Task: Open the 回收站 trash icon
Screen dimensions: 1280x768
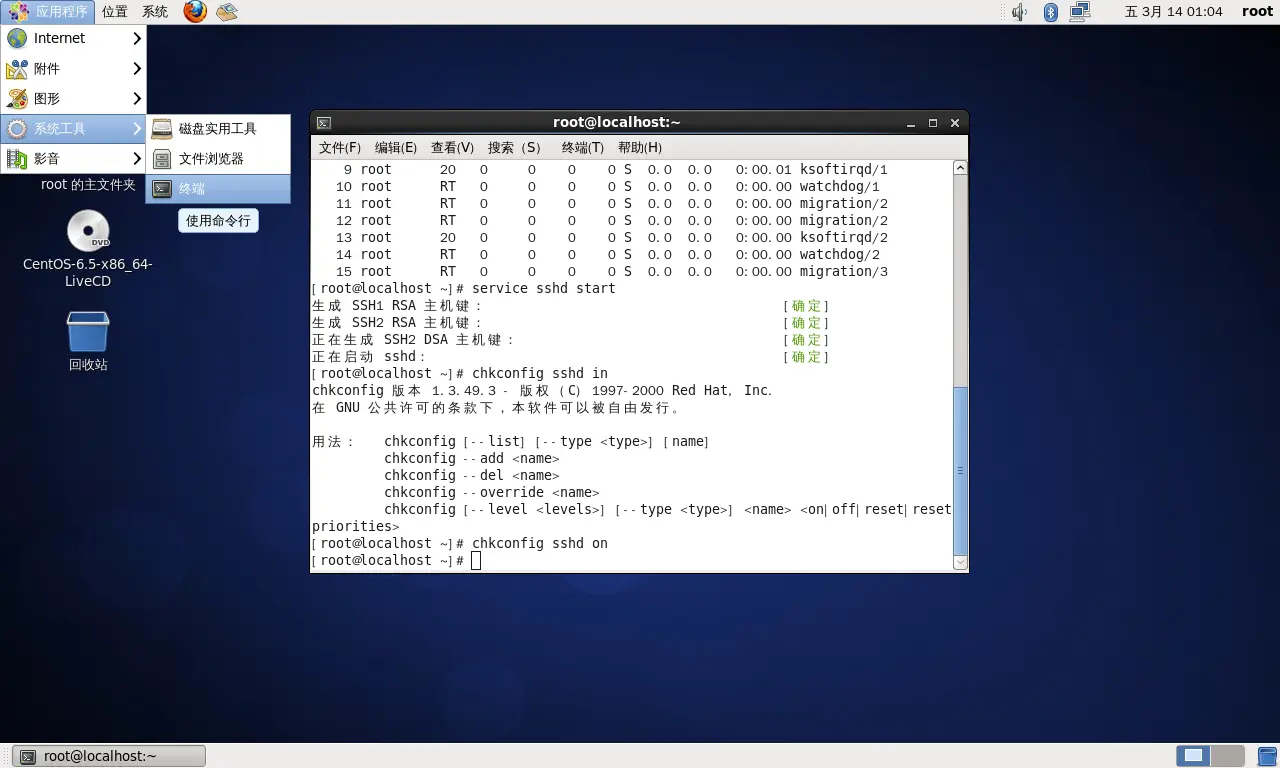Action: (x=88, y=331)
